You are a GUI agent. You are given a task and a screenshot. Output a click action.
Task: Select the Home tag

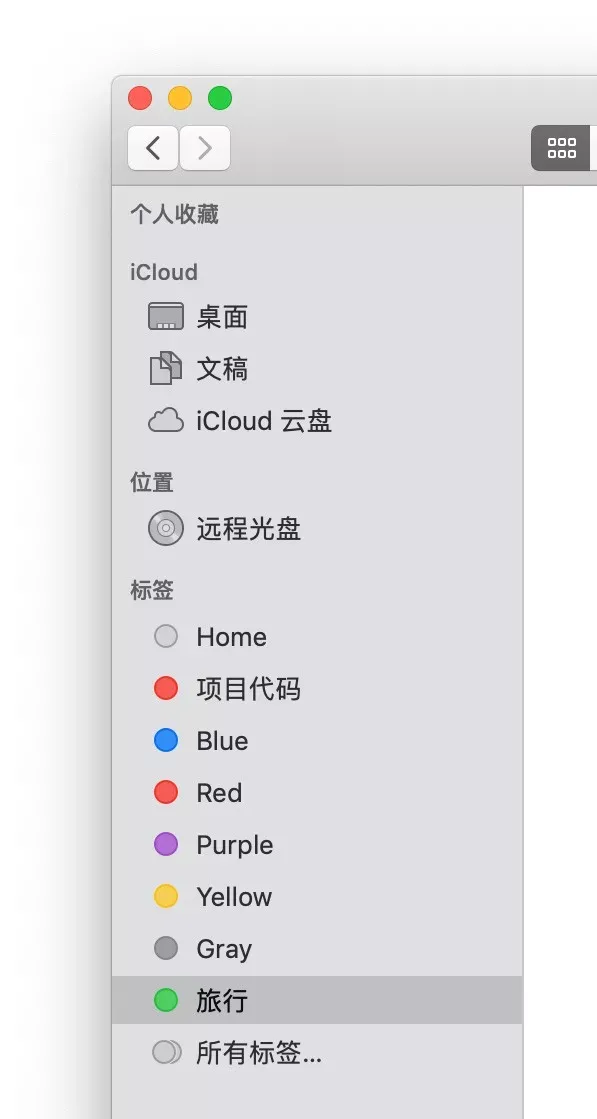pos(231,636)
